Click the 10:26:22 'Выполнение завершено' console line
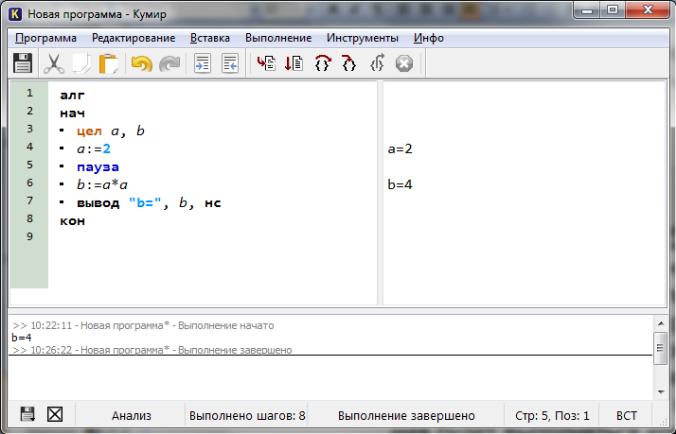 tap(152, 350)
